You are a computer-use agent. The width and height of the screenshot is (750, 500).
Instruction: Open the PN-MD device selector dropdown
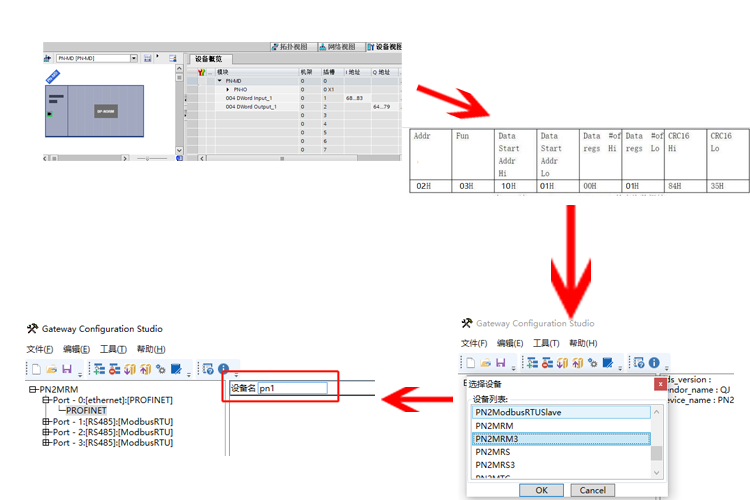(x=133, y=59)
